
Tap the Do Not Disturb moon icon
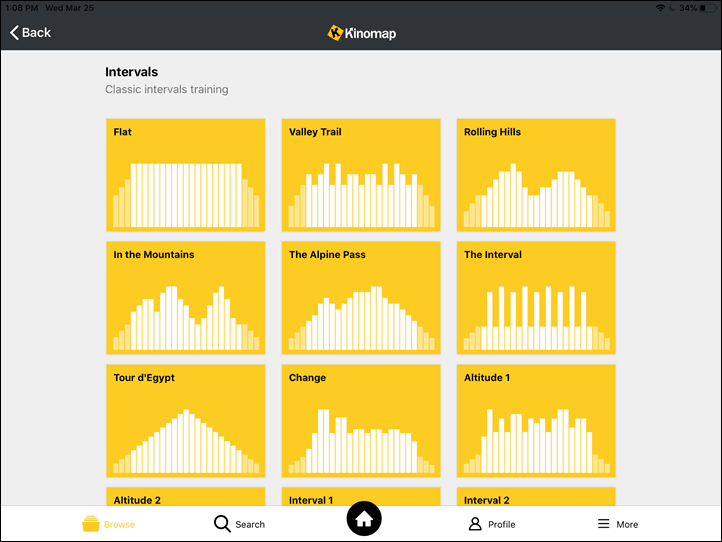coord(672,8)
